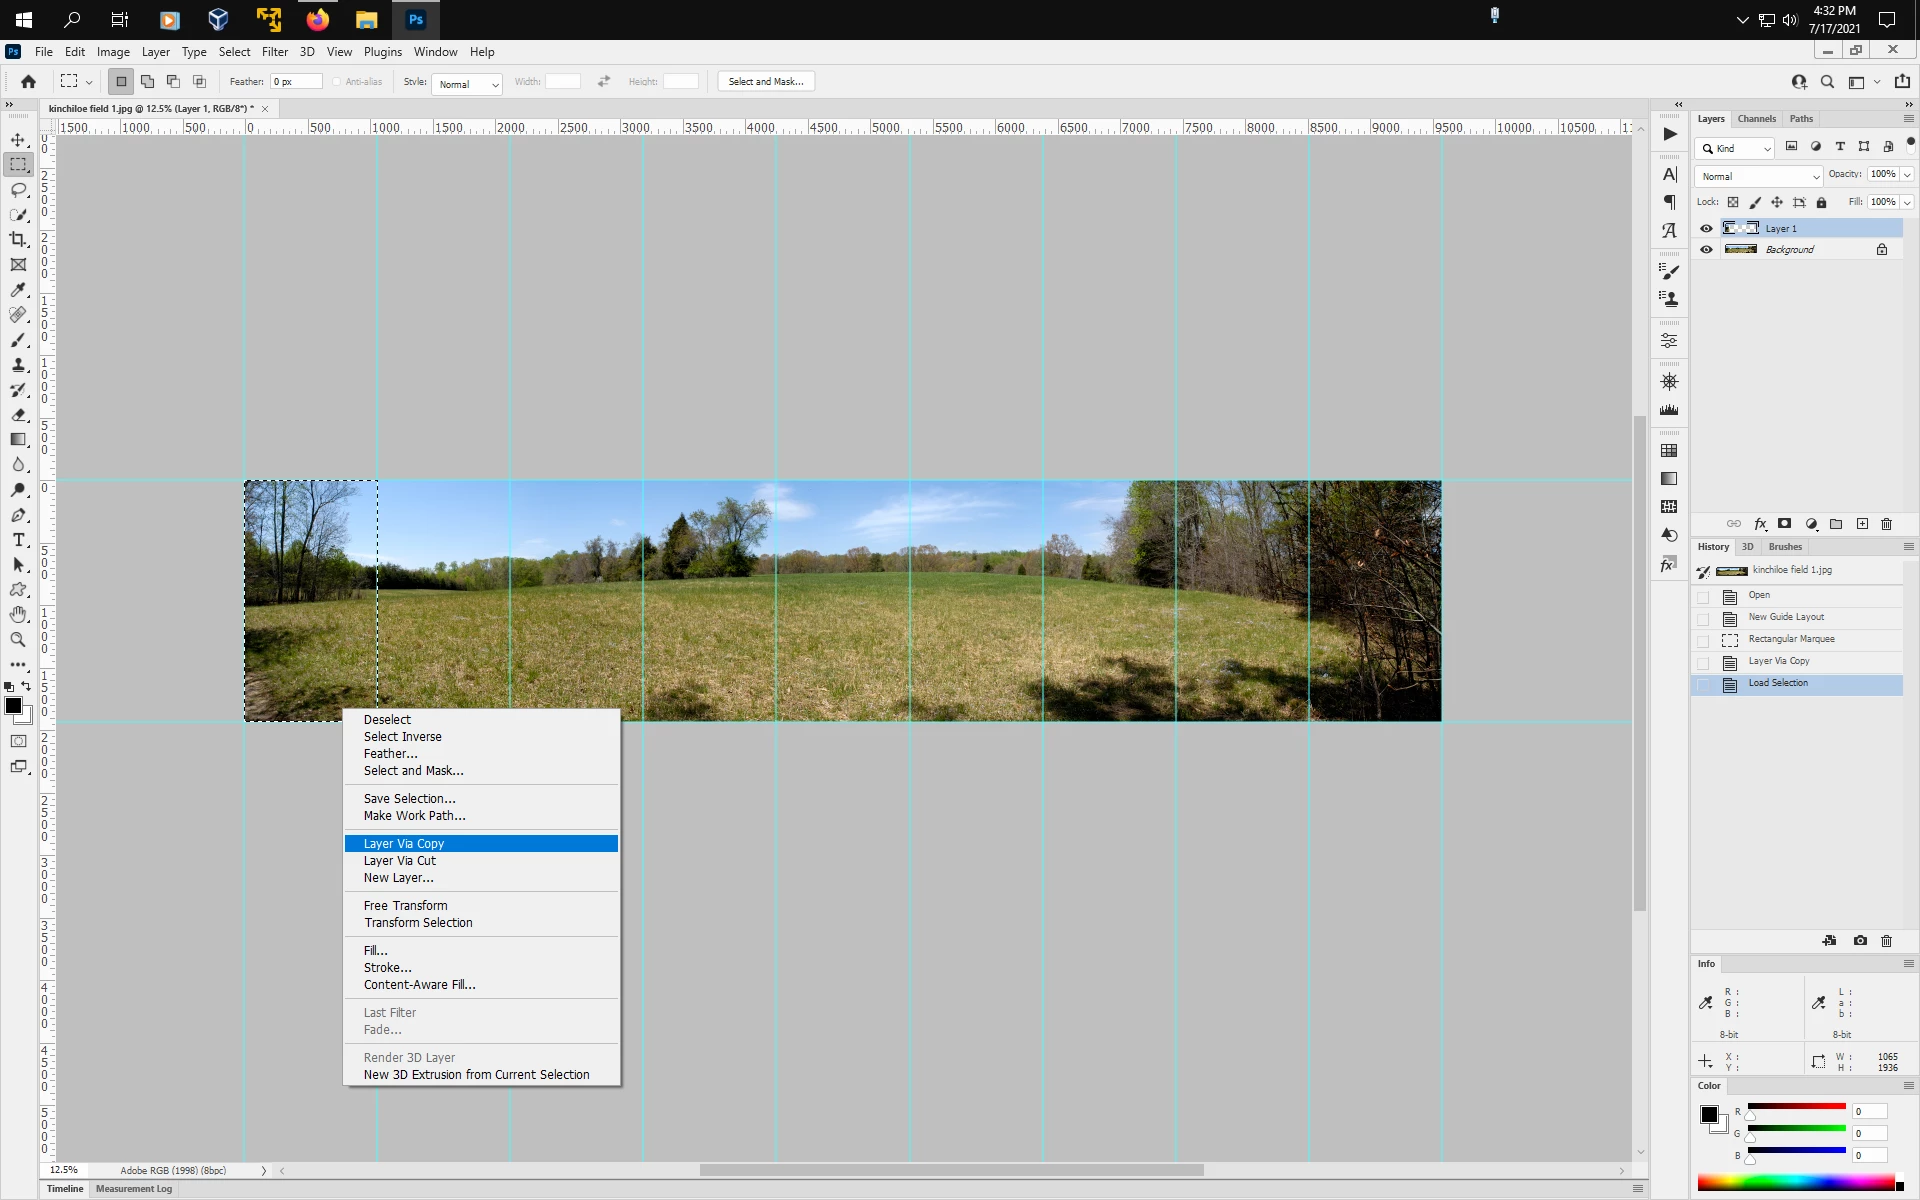Add a layer mask to Layer 1
The image size is (1920, 1200).
(x=1785, y=524)
